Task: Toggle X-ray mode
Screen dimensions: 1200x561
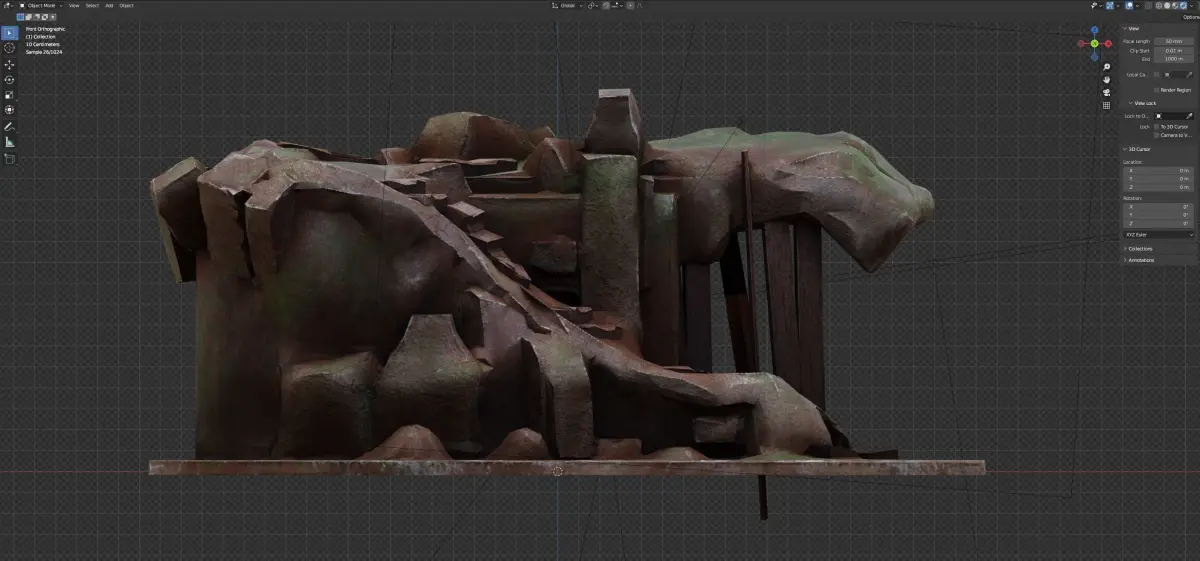Action: [x=1147, y=6]
